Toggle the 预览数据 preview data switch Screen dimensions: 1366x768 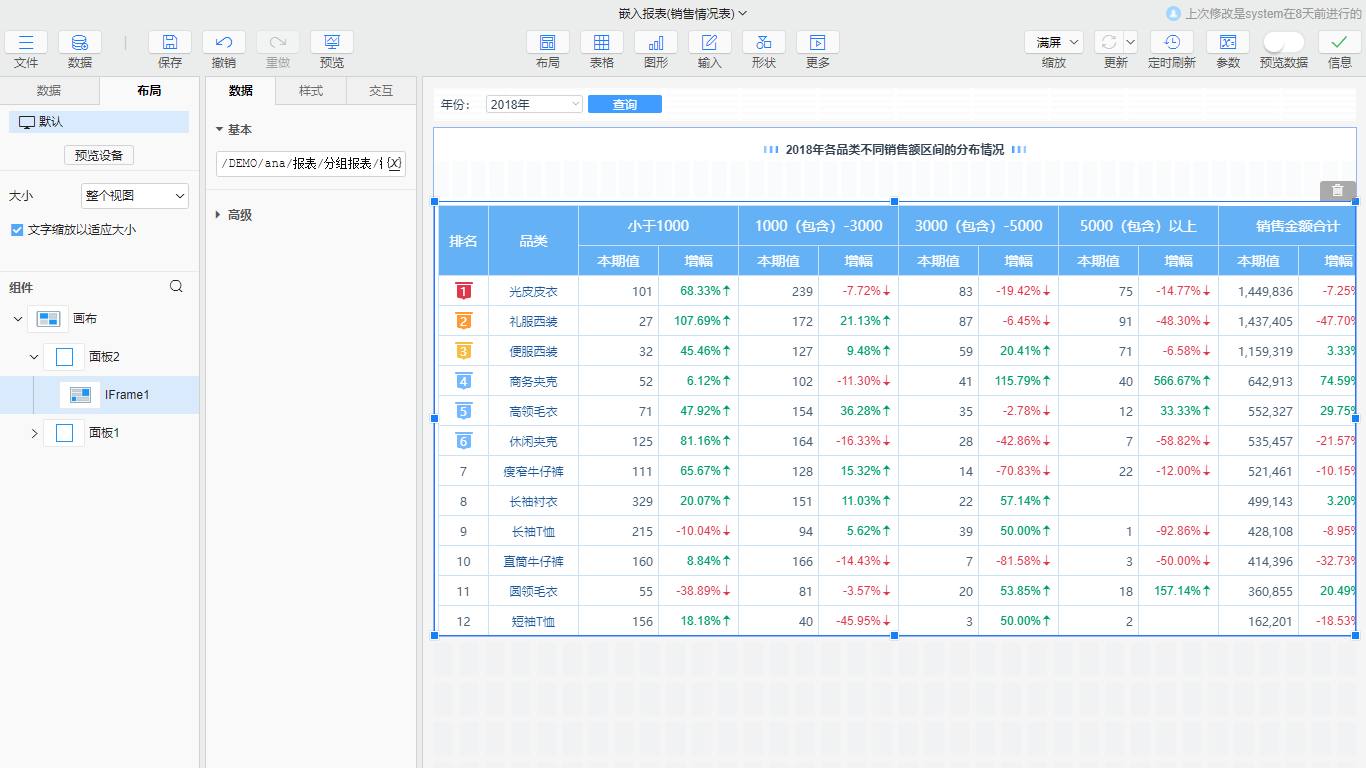[1283, 42]
